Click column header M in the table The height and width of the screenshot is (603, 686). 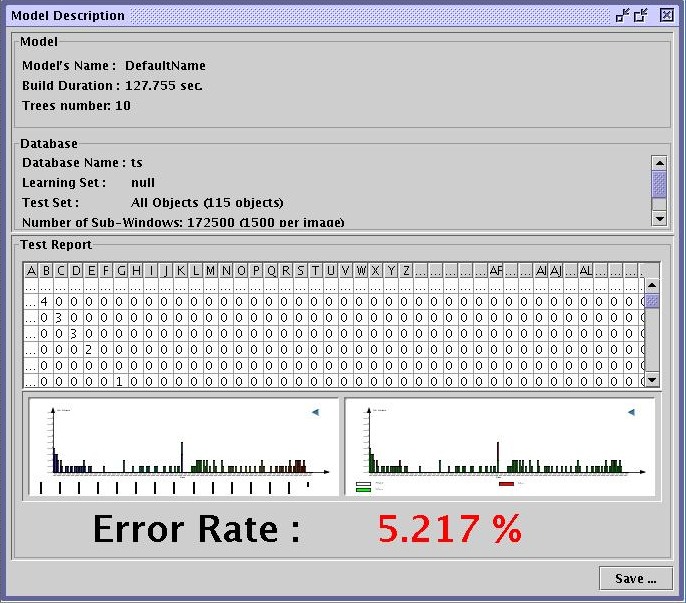click(211, 271)
